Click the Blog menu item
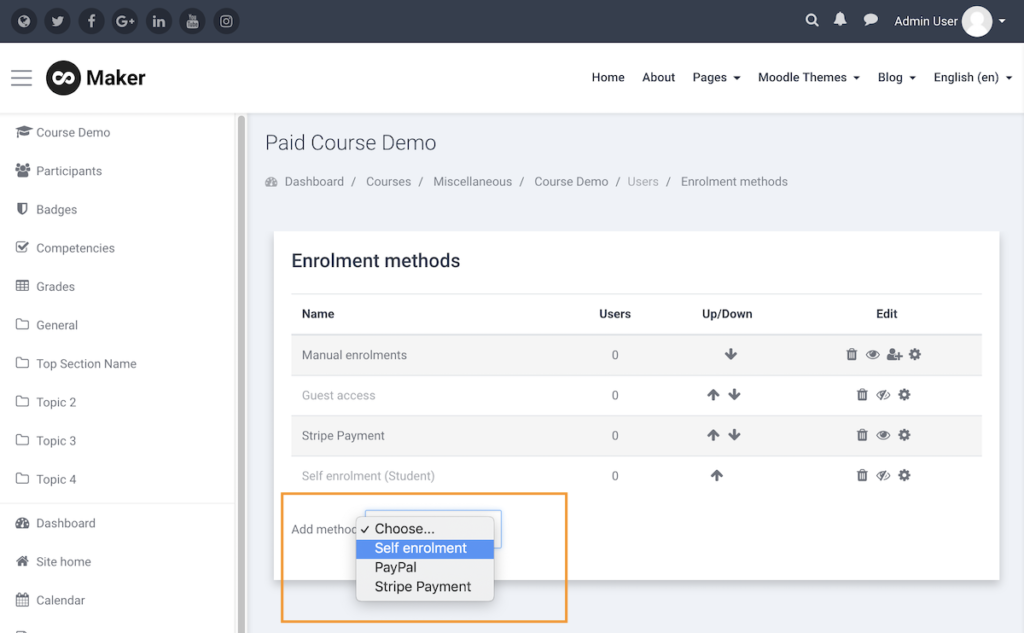Viewport: 1024px width, 633px height. coord(896,76)
